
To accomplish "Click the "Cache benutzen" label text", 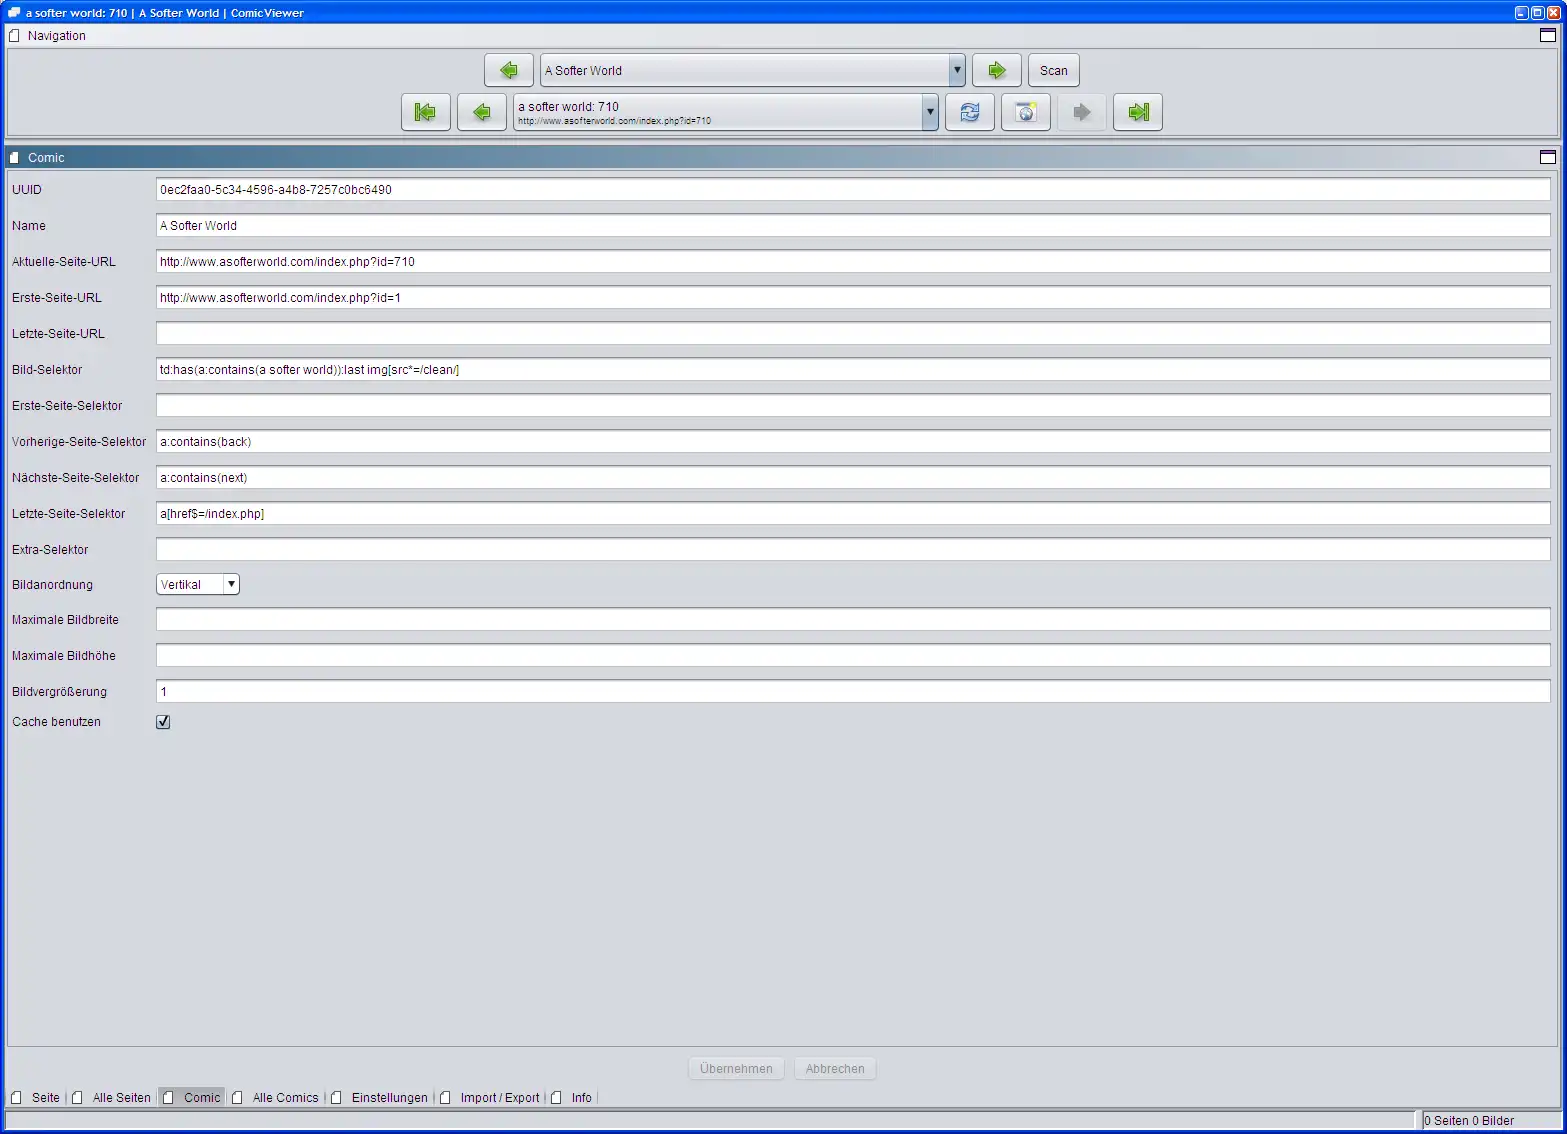I will coord(56,722).
